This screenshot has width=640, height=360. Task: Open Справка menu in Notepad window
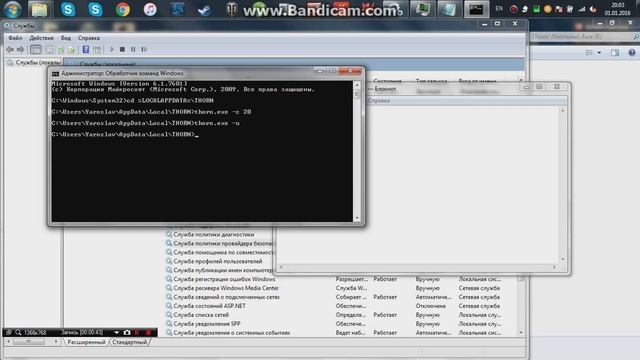point(379,100)
